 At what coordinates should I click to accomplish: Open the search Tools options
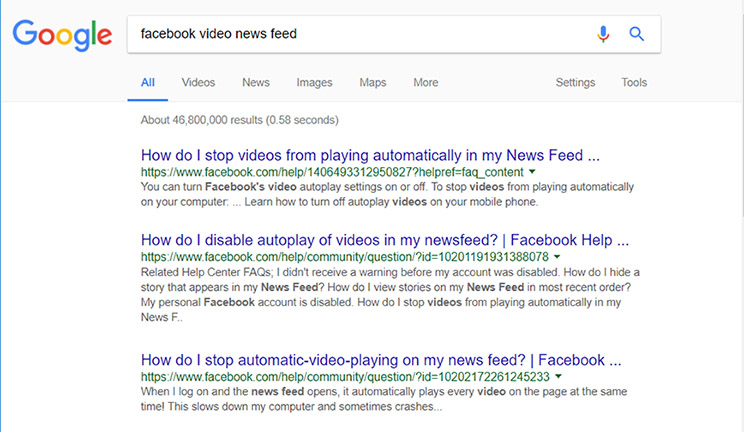[634, 83]
